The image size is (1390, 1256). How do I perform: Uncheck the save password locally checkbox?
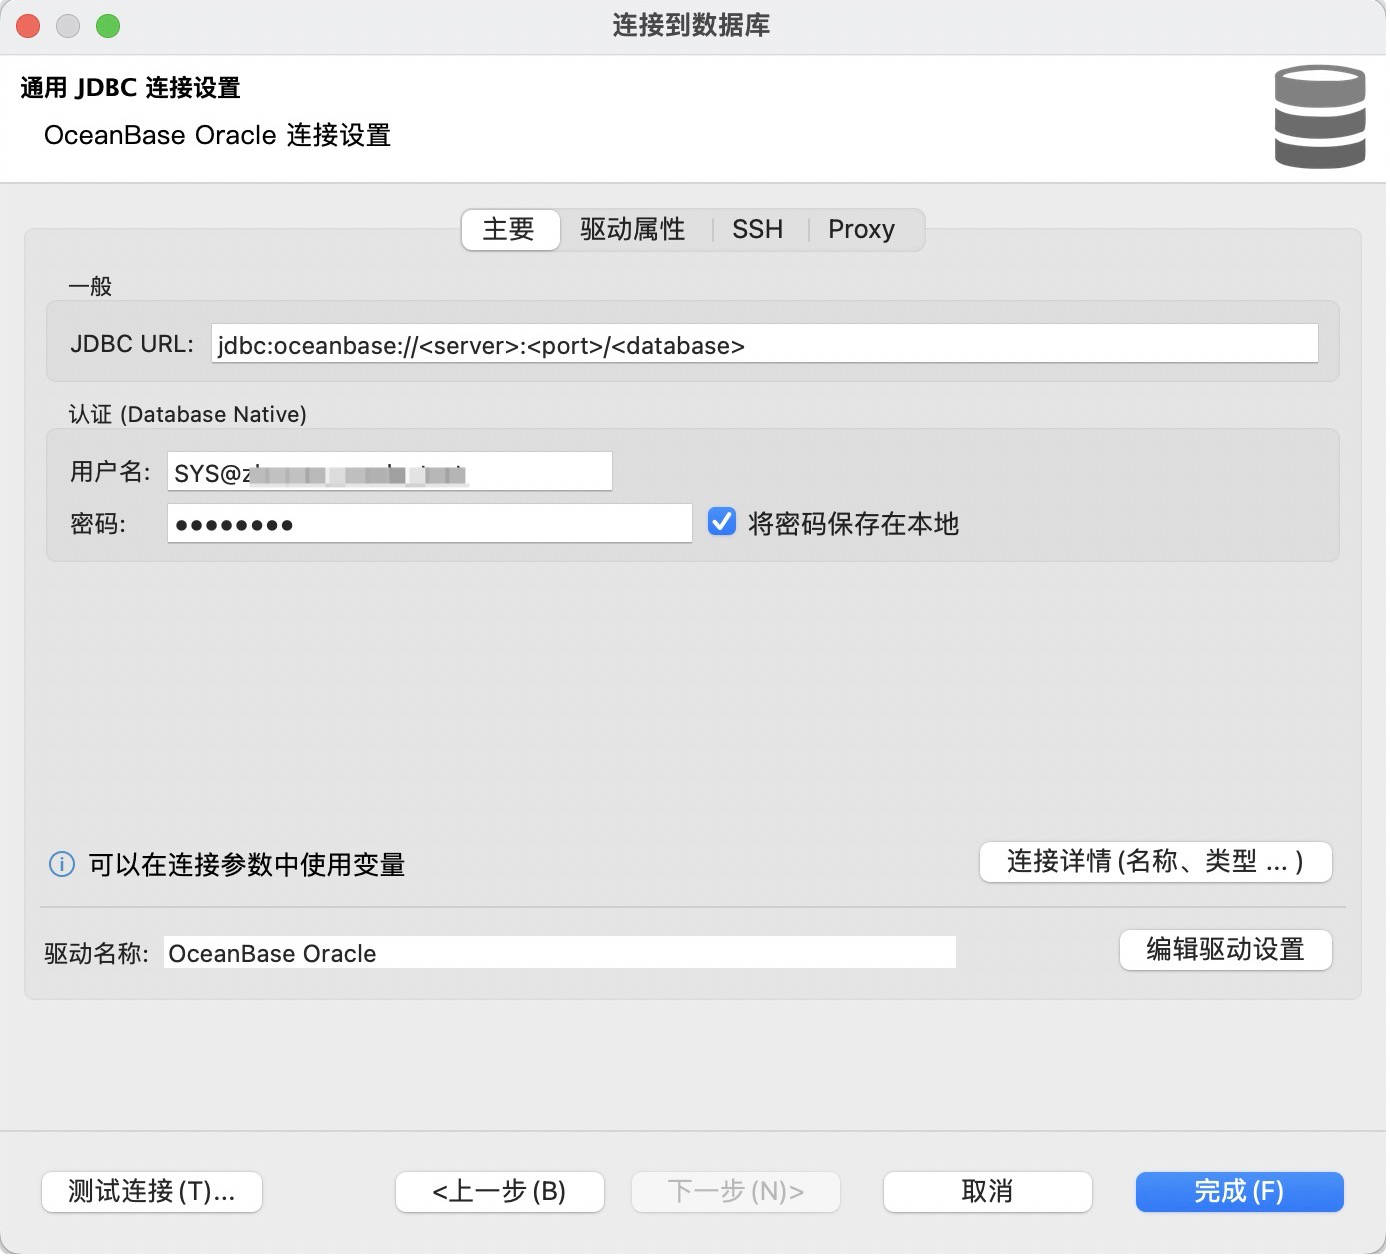click(722, 522)
